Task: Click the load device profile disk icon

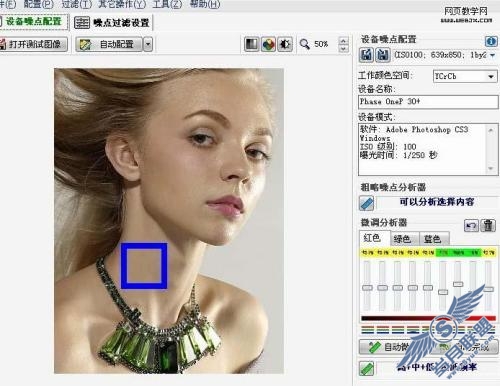Action: click(366, 54)
